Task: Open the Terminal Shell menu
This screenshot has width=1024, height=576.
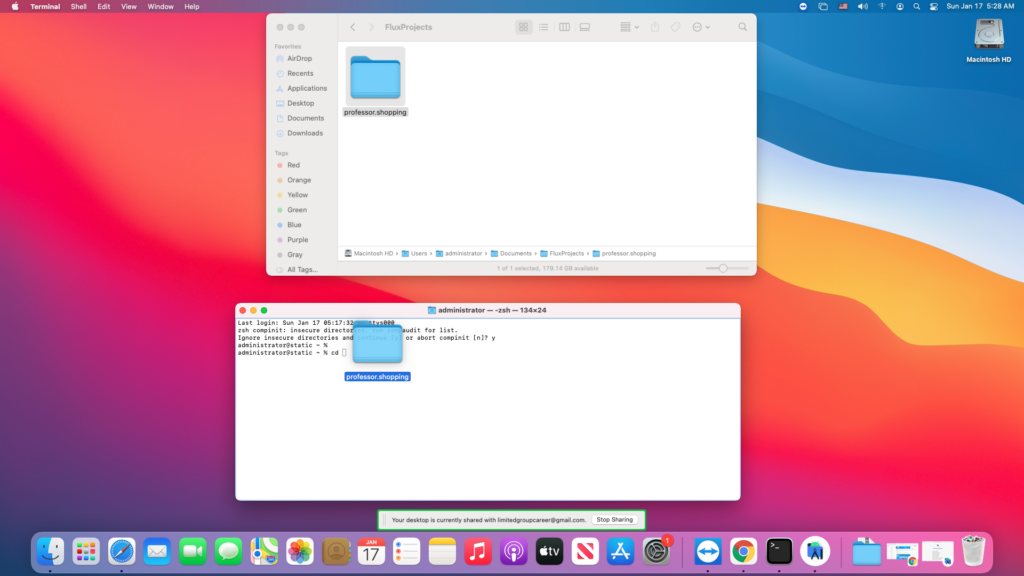Action: [x=78, y=7]
